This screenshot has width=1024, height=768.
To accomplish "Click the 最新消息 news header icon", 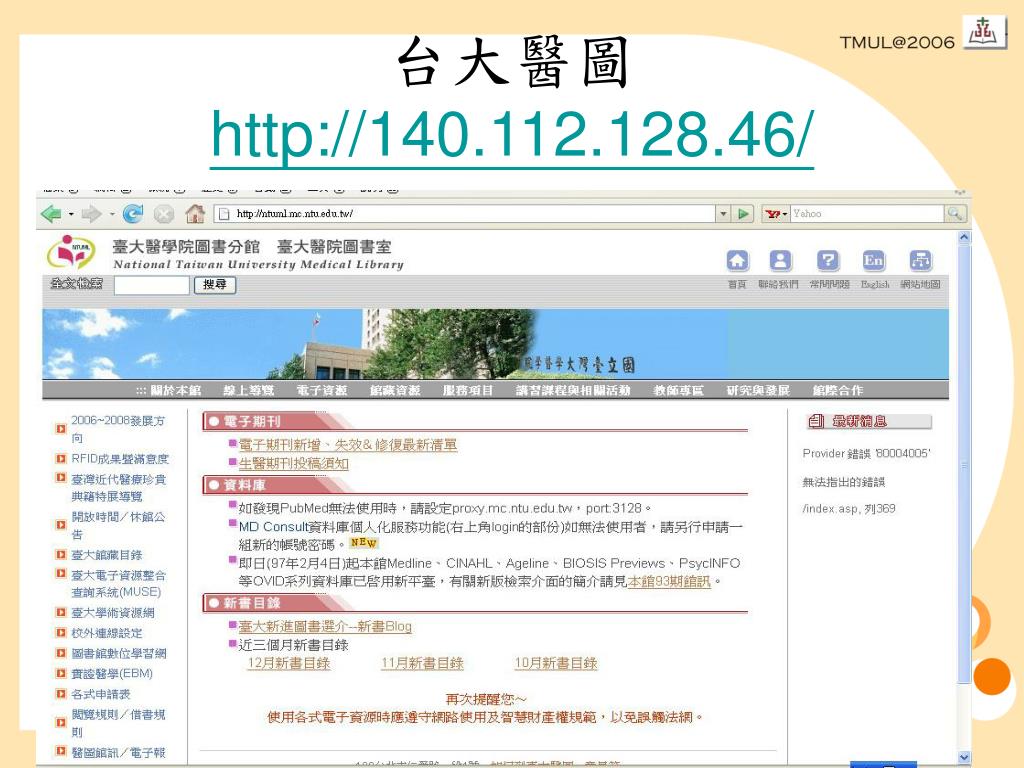I will tap(816, 421).
